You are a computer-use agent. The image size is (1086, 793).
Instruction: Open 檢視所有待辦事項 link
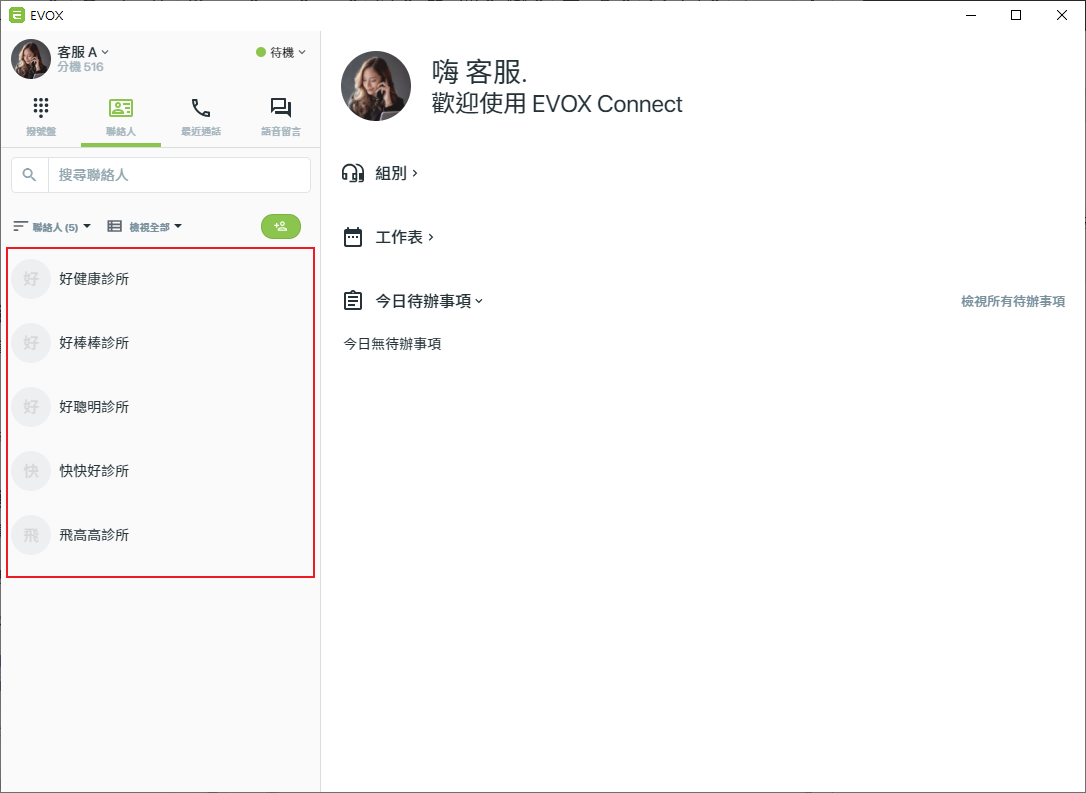coord(1013,301)
